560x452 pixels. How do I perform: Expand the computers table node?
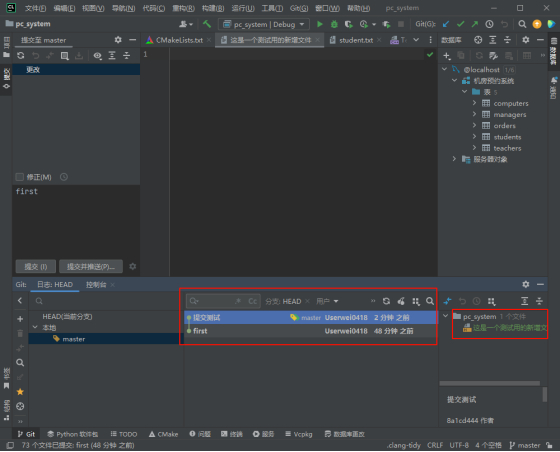474,103
